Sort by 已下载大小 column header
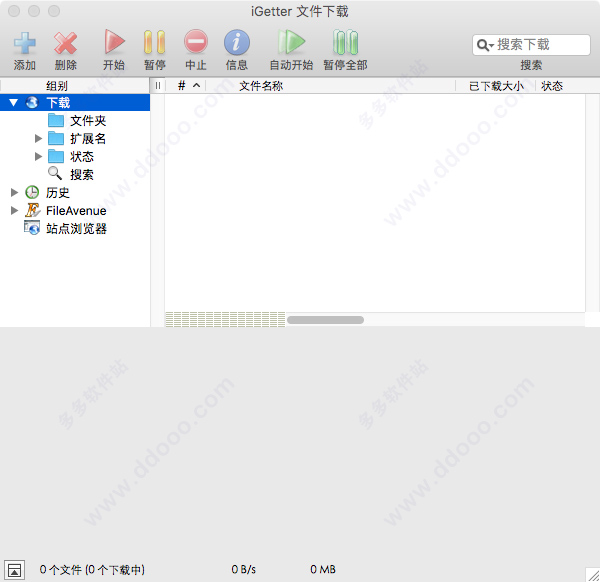This screenshot has height=582, width=600. (x=496, y=86)
